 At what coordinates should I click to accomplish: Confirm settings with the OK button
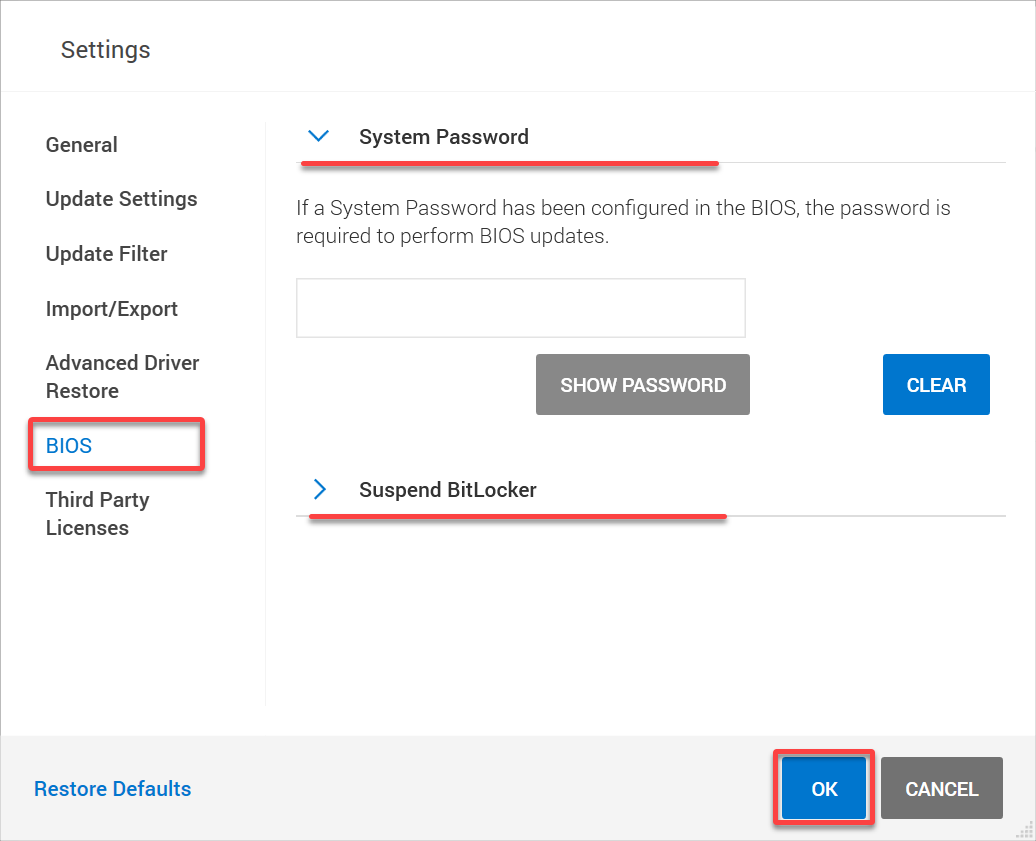click(824, 788)
